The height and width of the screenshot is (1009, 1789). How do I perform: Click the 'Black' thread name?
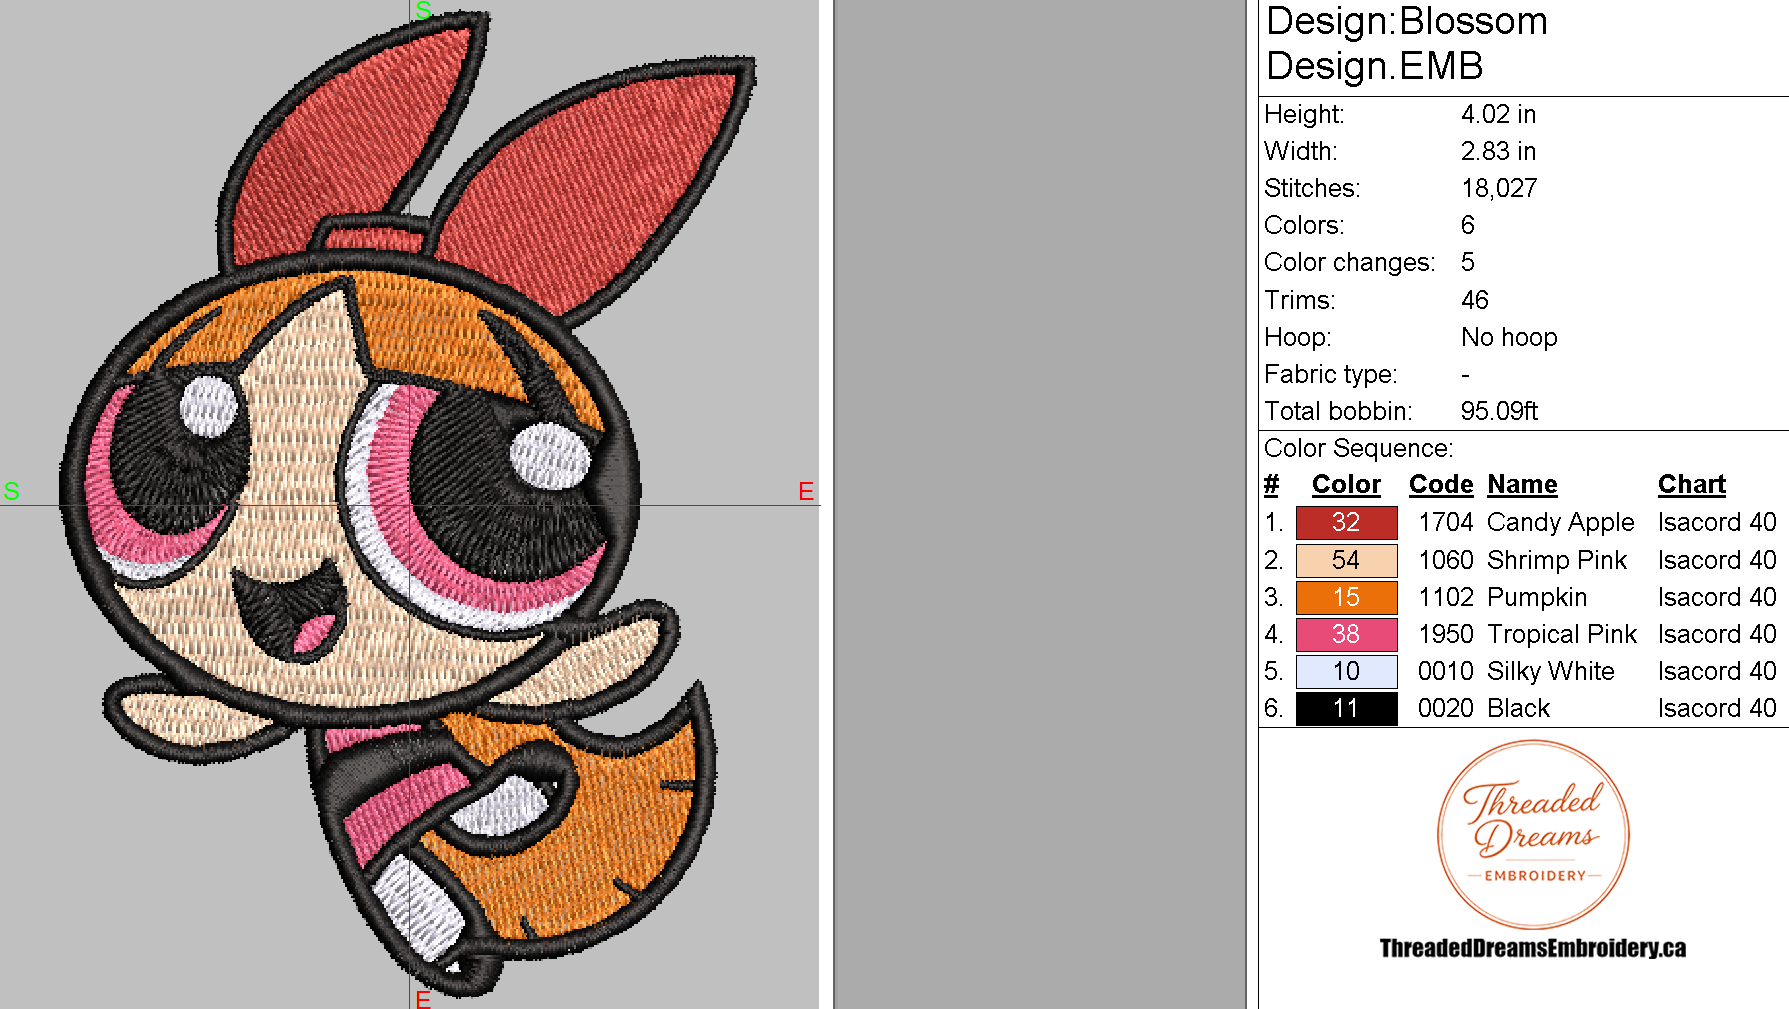(1518, 708)
